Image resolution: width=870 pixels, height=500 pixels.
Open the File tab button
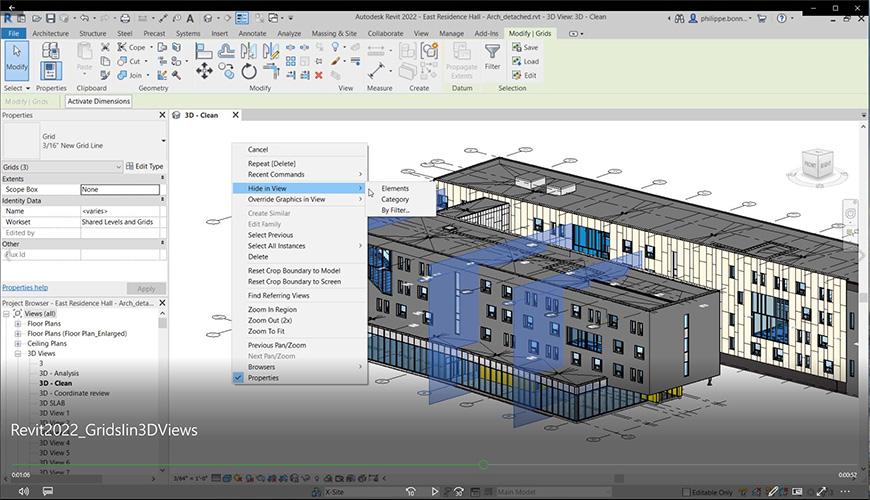13,33
